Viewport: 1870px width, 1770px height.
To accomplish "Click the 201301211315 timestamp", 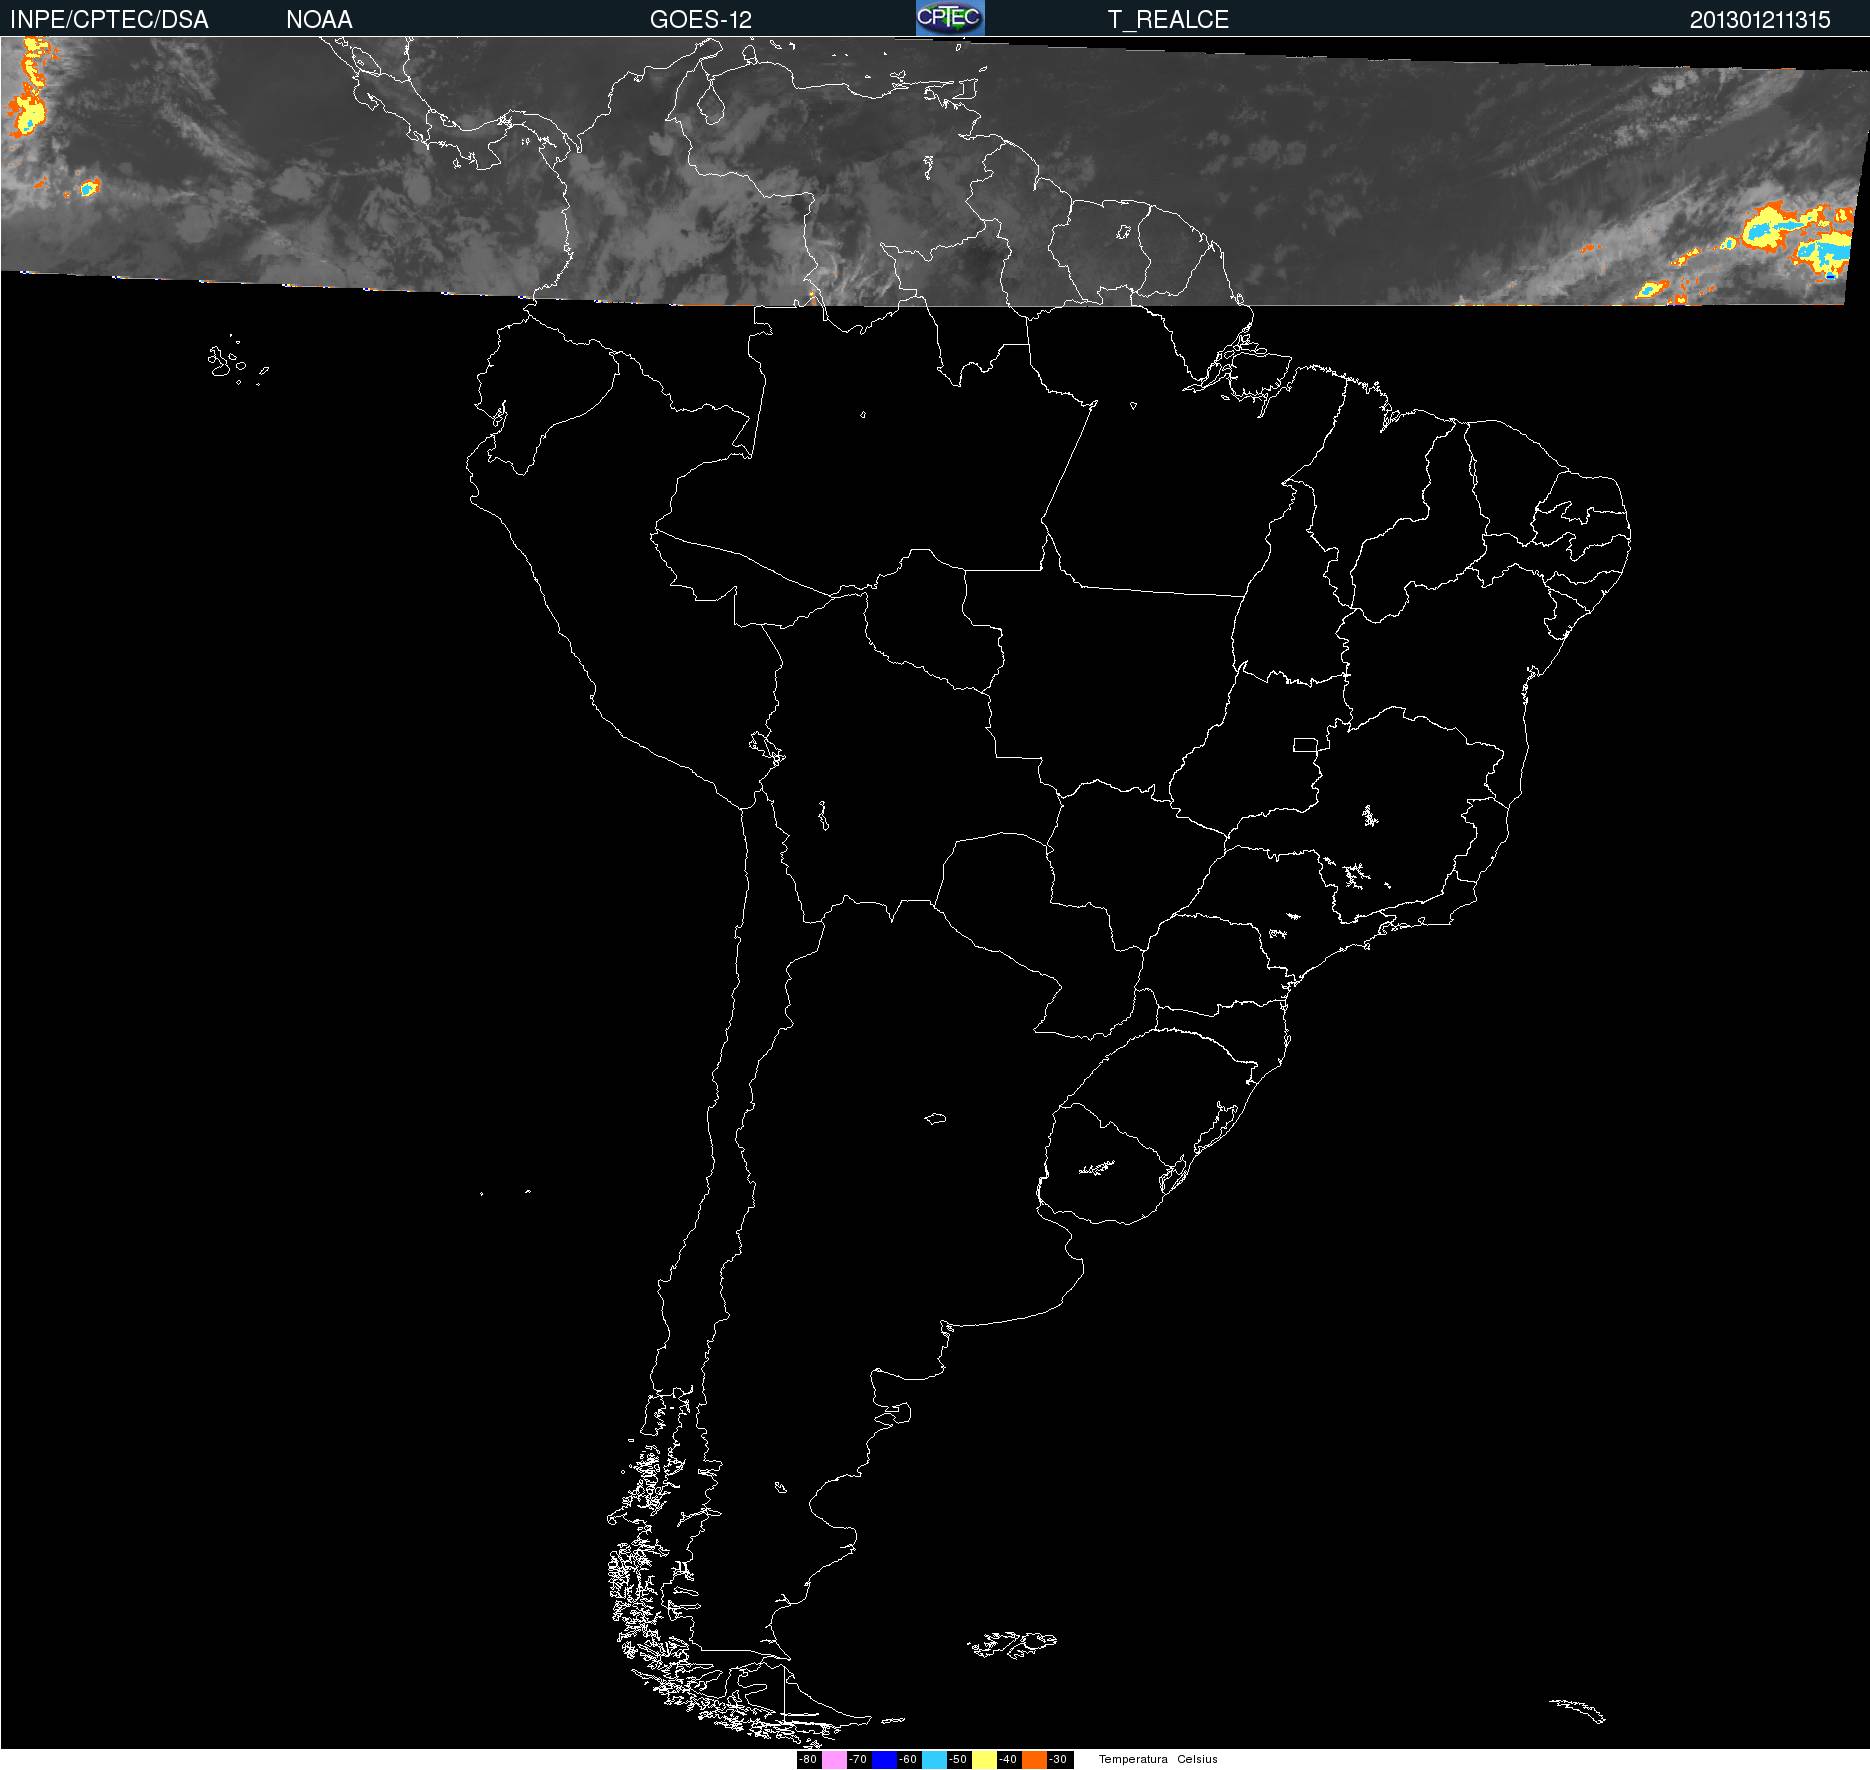I will pyautogui.click(x=1760, y=19).
